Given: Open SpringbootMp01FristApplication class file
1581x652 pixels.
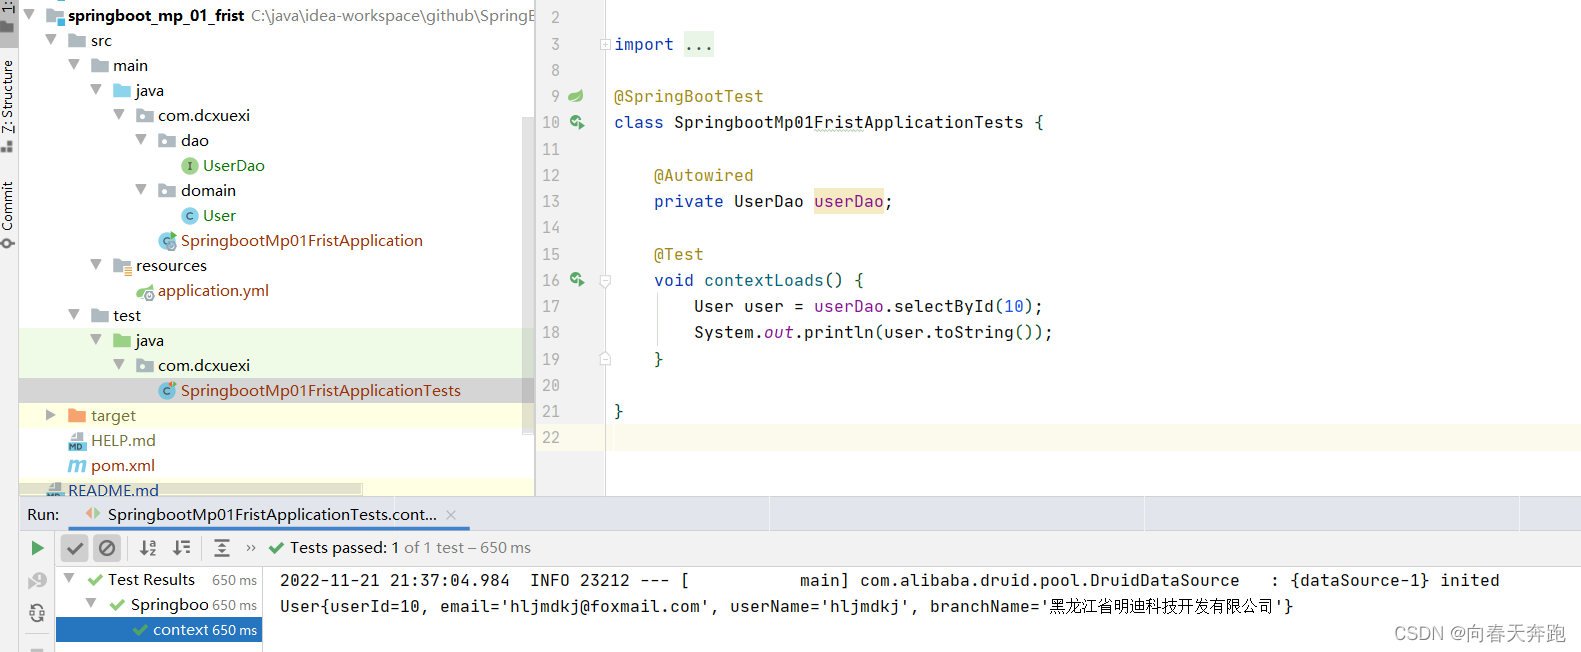Looking at the screenshot, I should click(x=302, y=241).
